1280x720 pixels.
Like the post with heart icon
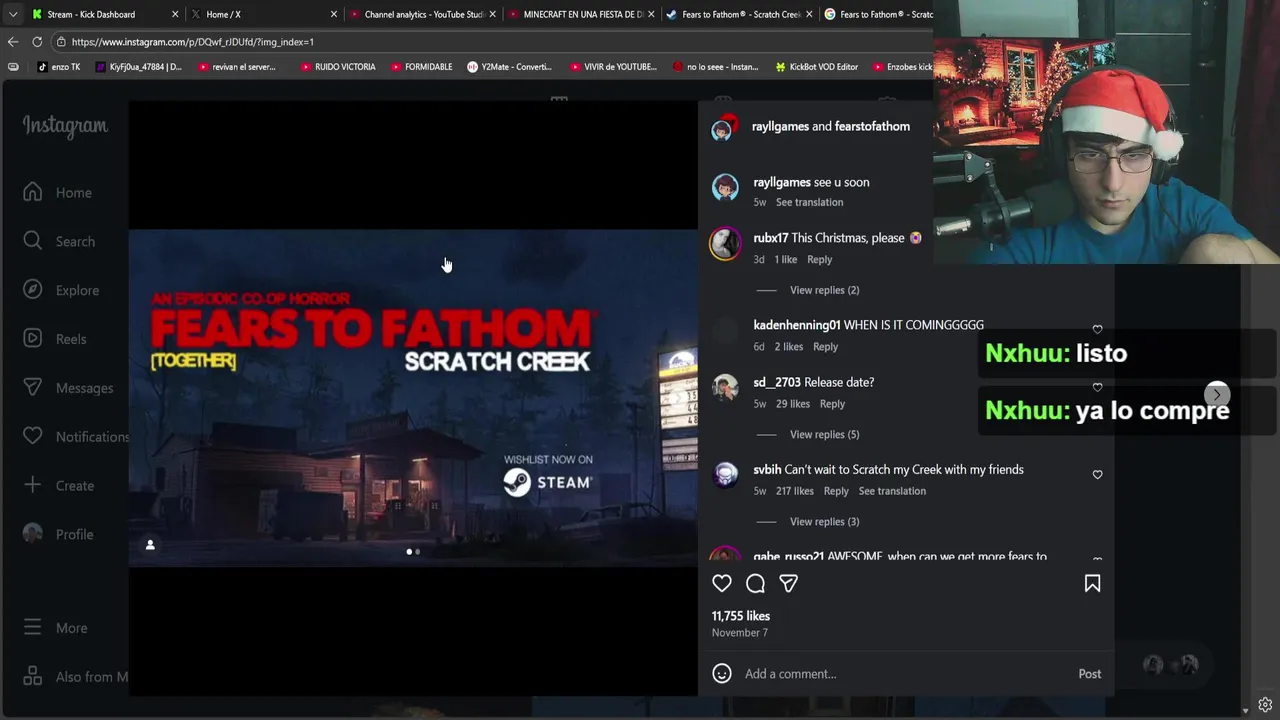(x=722, y=583)
